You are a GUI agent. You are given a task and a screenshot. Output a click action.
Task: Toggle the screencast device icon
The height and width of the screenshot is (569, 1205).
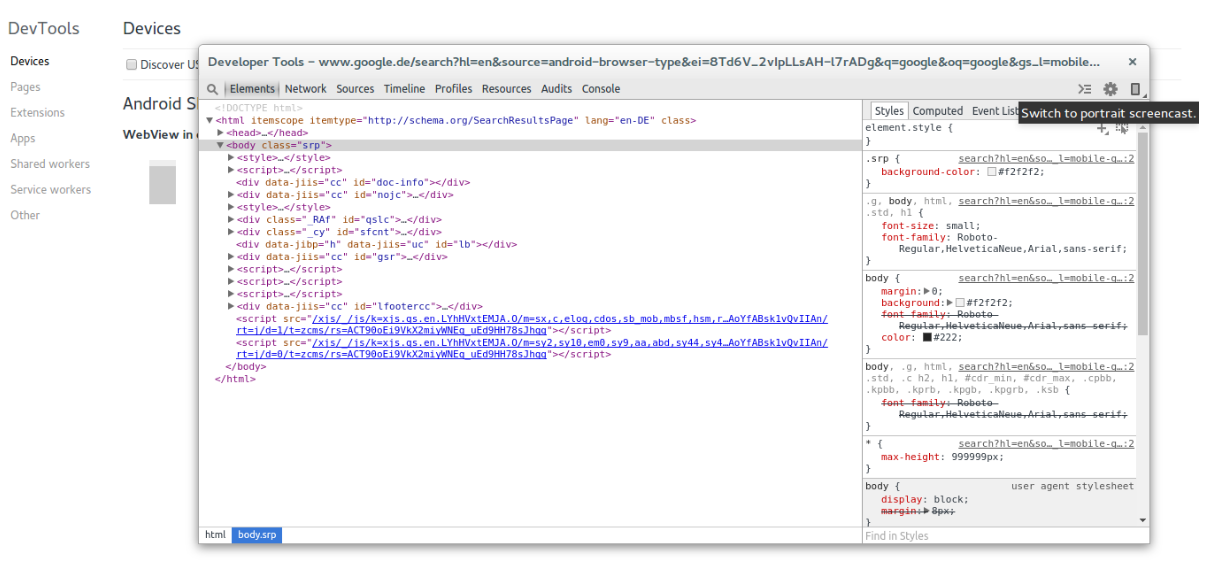tap(1136, 89)
